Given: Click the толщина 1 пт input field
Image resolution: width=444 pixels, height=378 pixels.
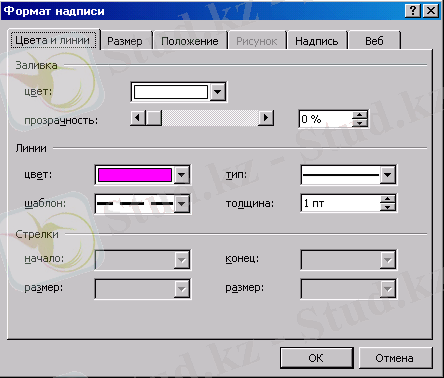Looking at the screenshot, I should pos(340,203).
